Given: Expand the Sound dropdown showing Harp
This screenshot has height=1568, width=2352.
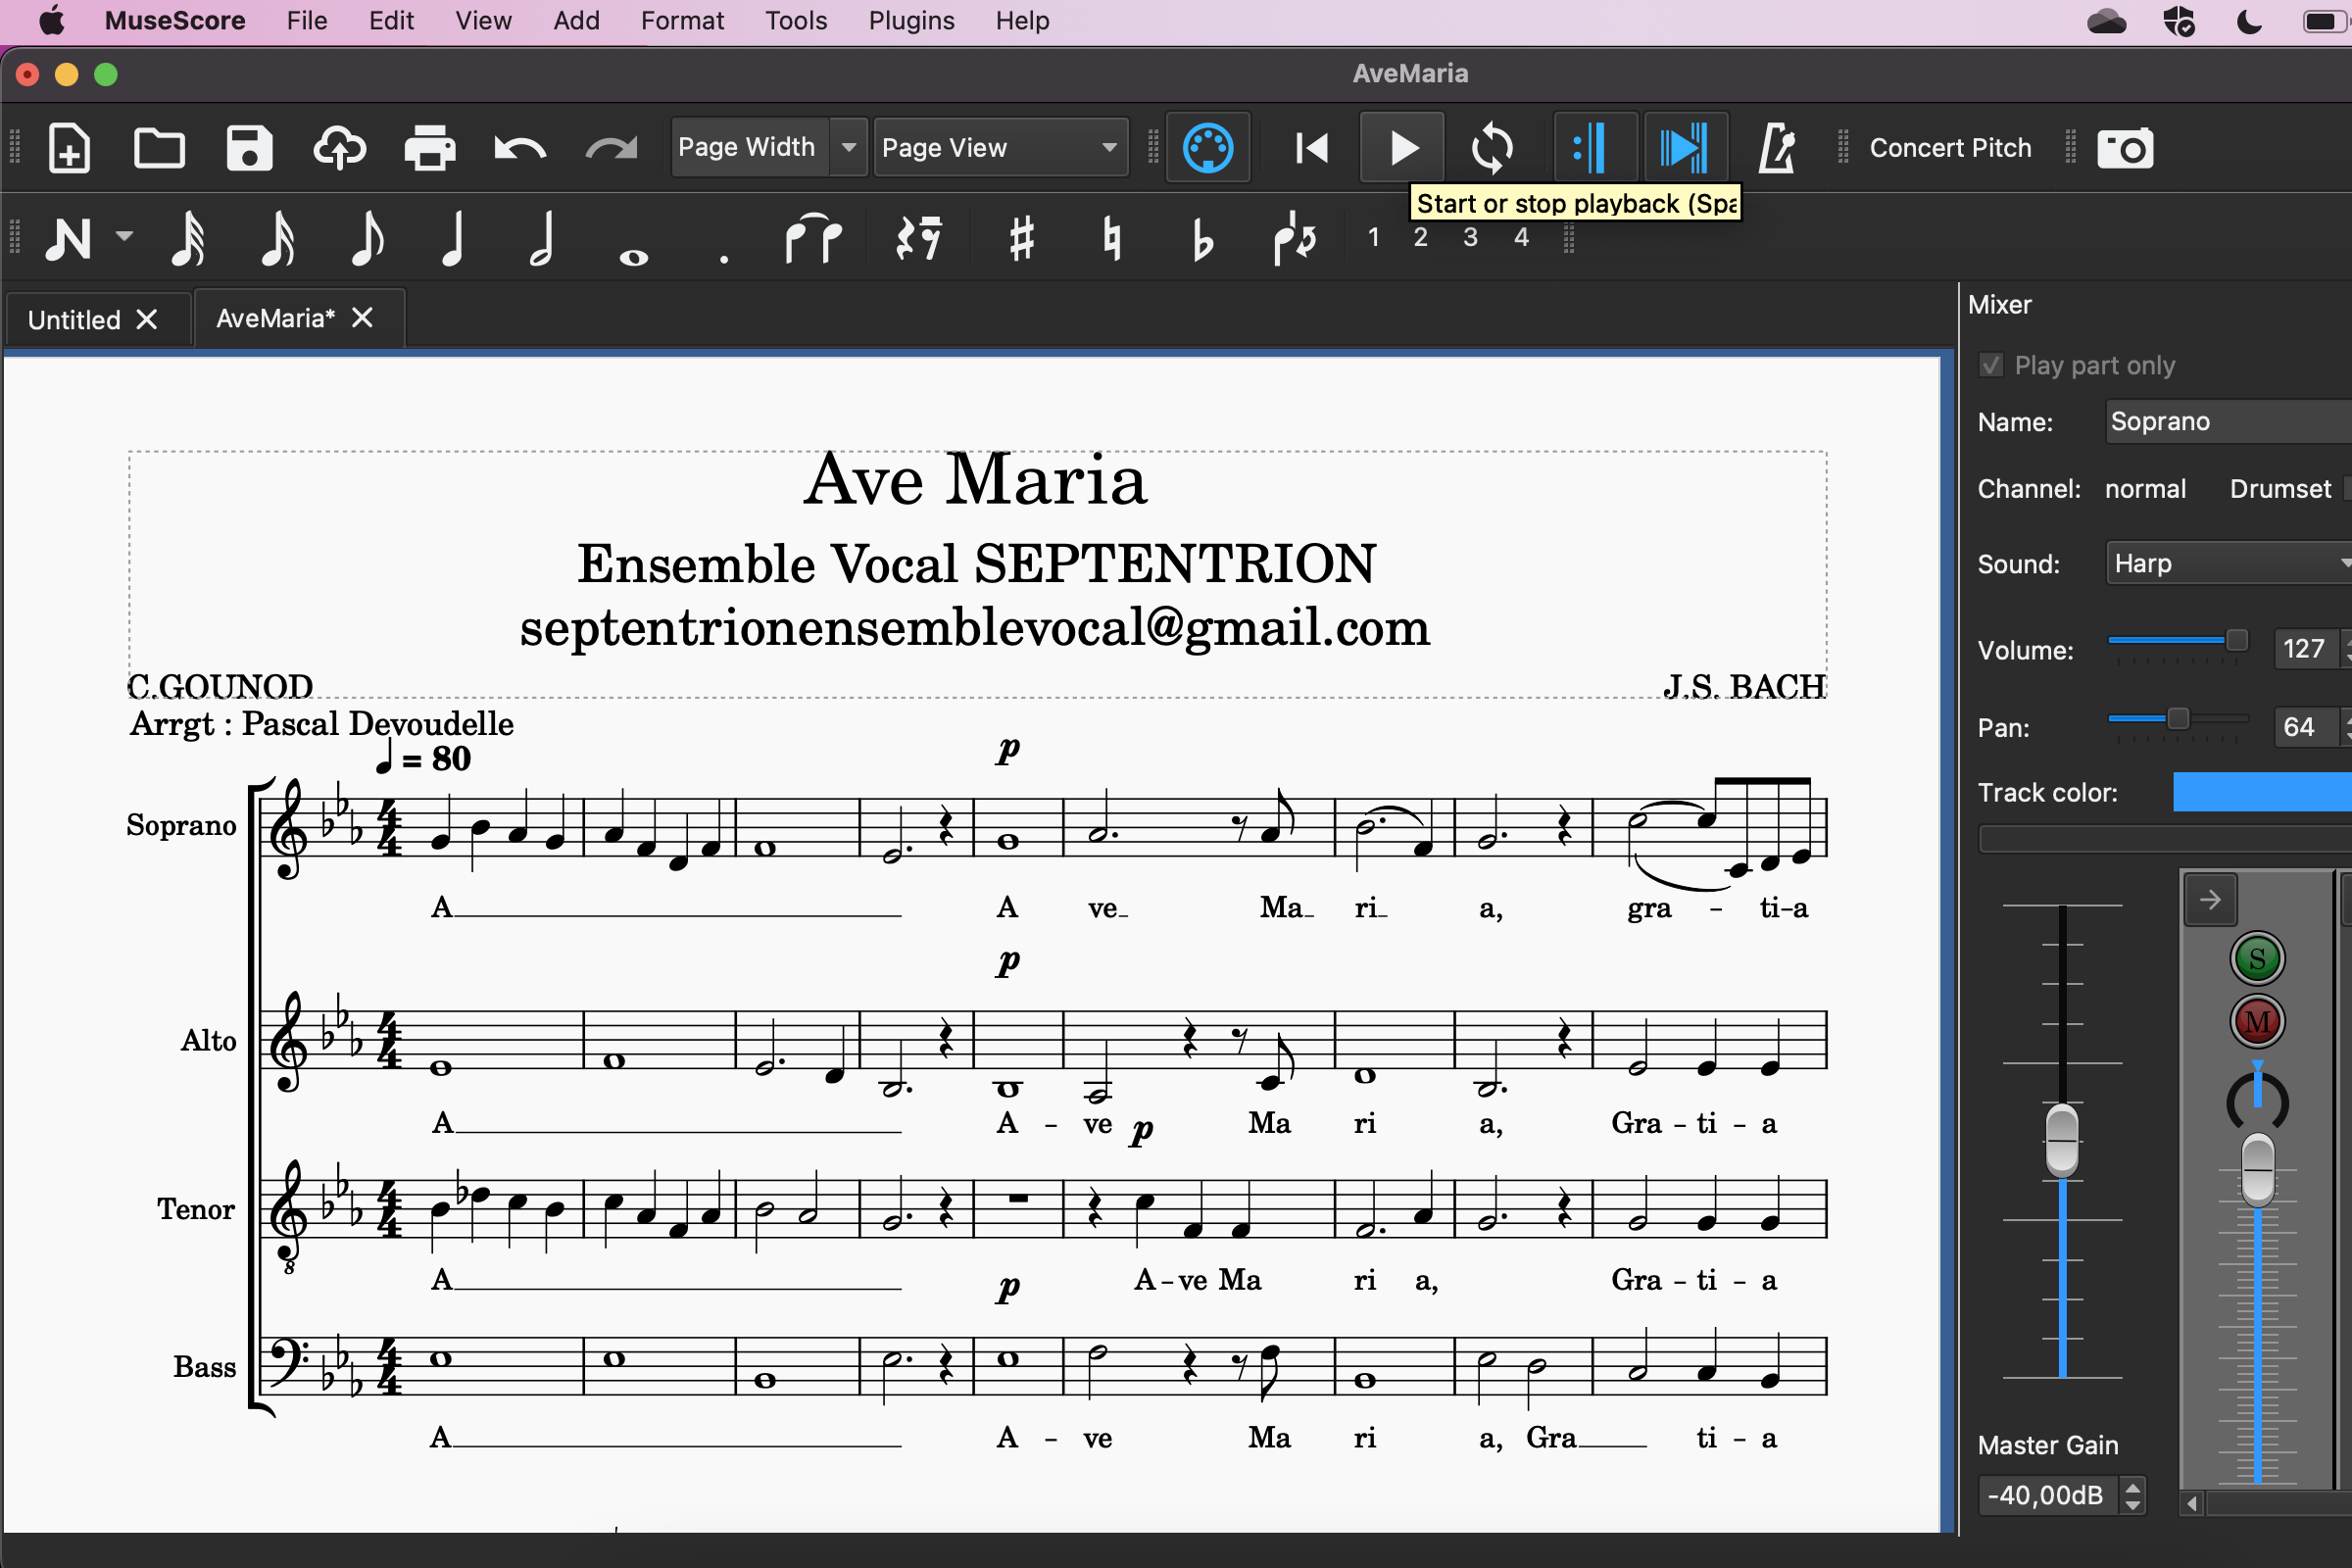Looking at the screenshot, I should tap(2230, 563).
